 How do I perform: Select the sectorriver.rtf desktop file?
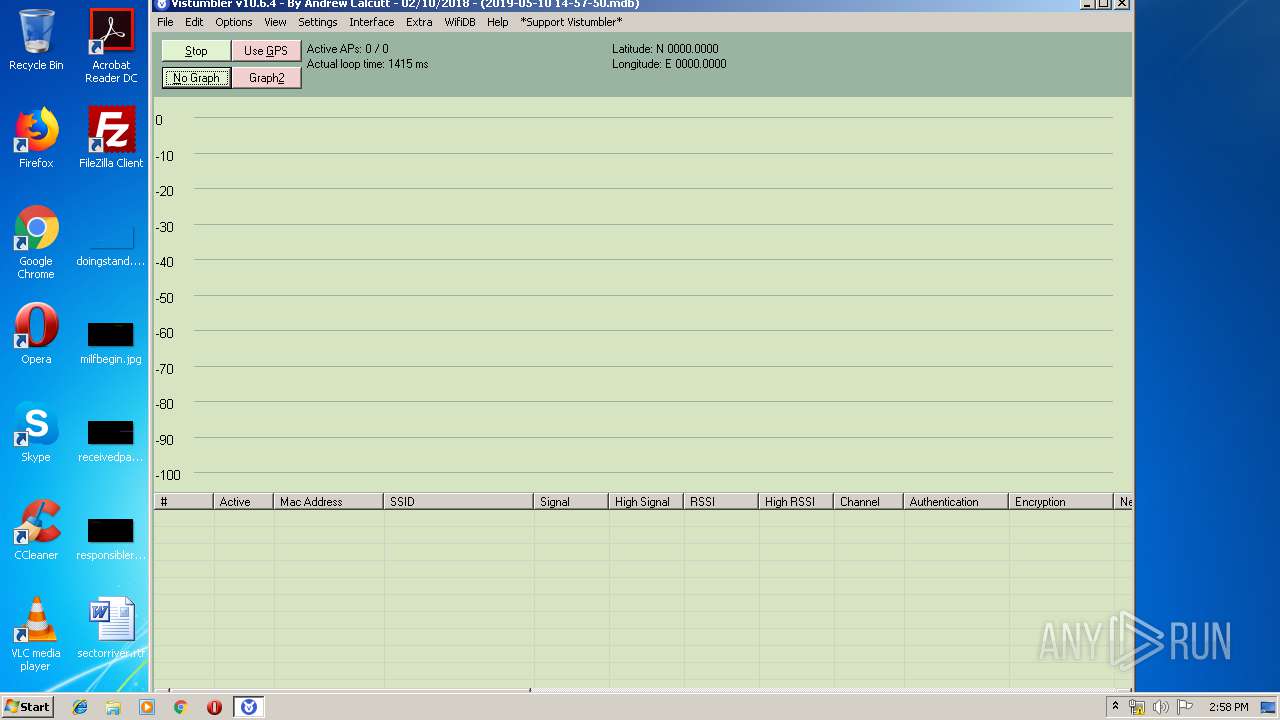click(111, 628)
